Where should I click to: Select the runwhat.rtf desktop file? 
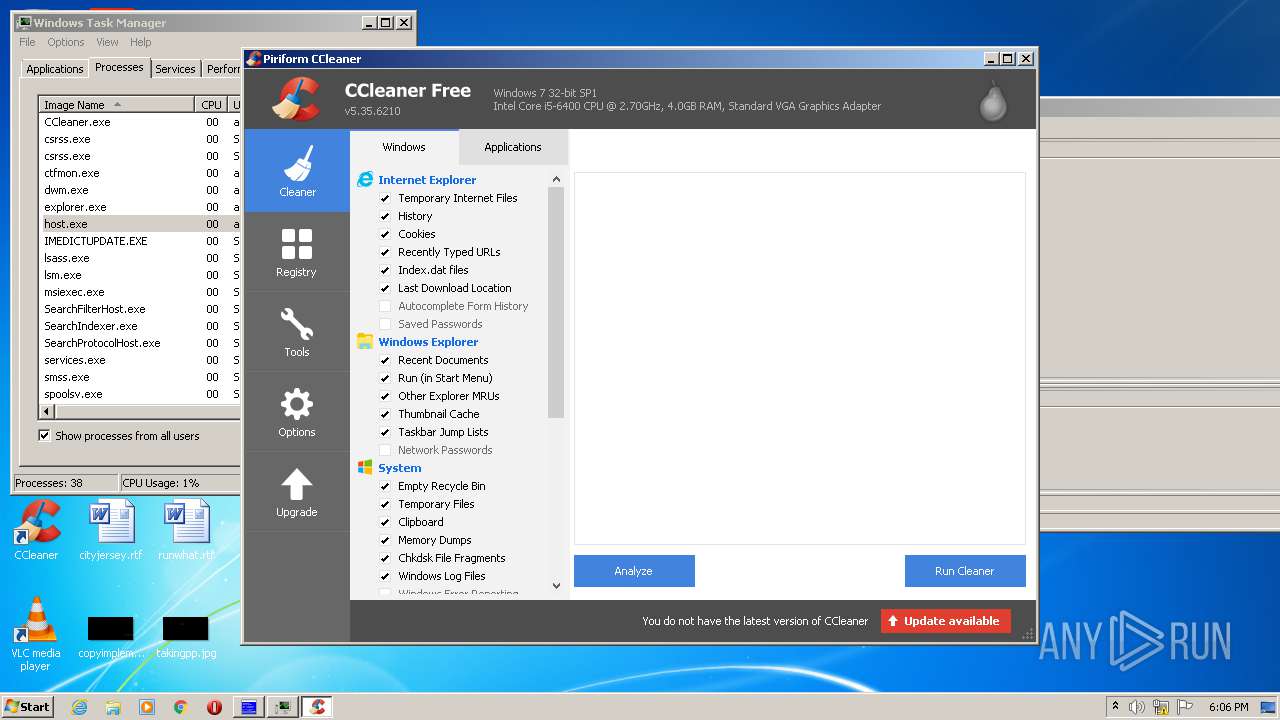186,530
